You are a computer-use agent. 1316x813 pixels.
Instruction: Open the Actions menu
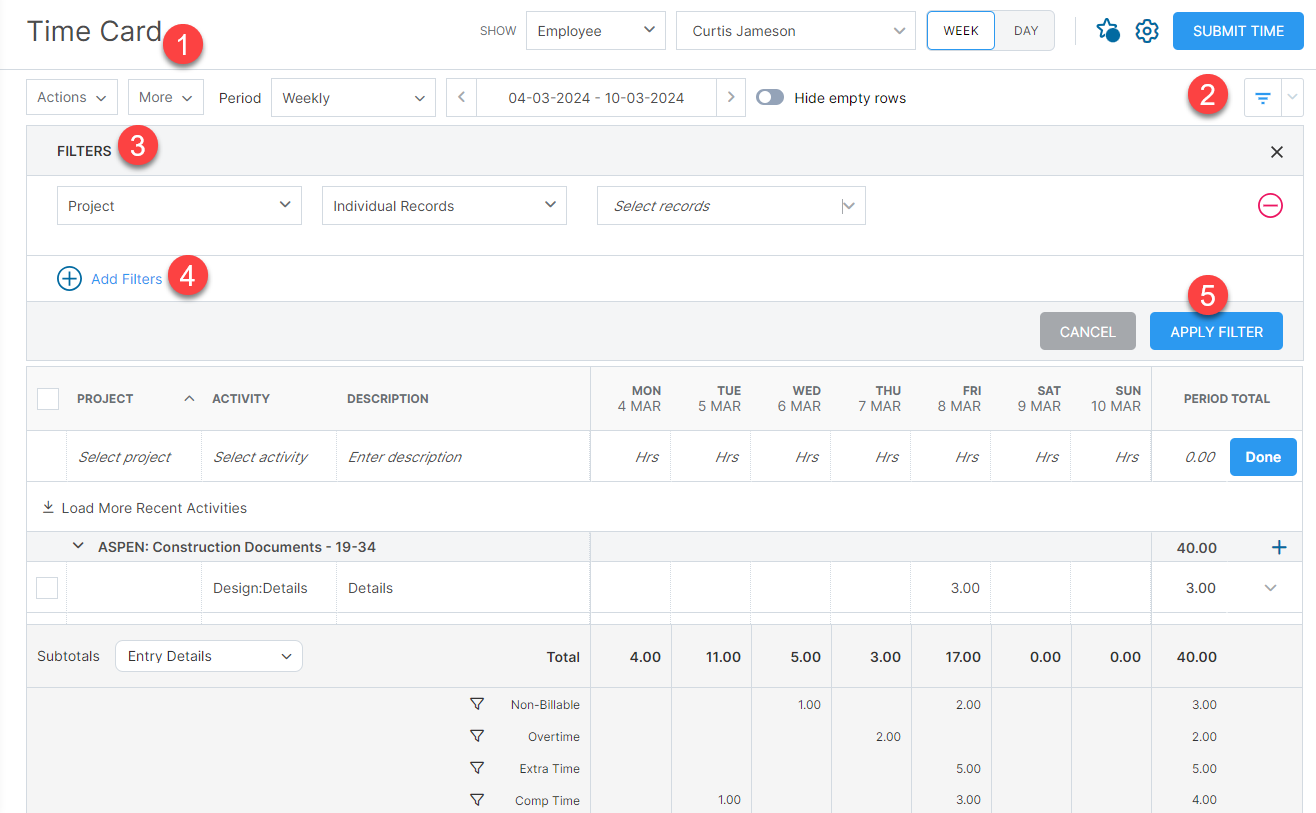(x=72, y=98)
